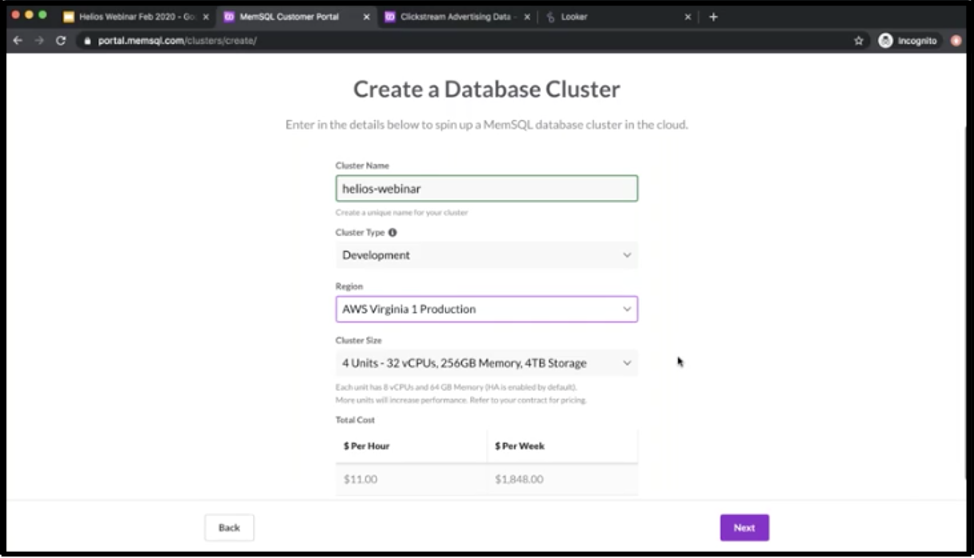
Task: Switch to Clickstream Advertising Data tab
Action: [457, 17]
